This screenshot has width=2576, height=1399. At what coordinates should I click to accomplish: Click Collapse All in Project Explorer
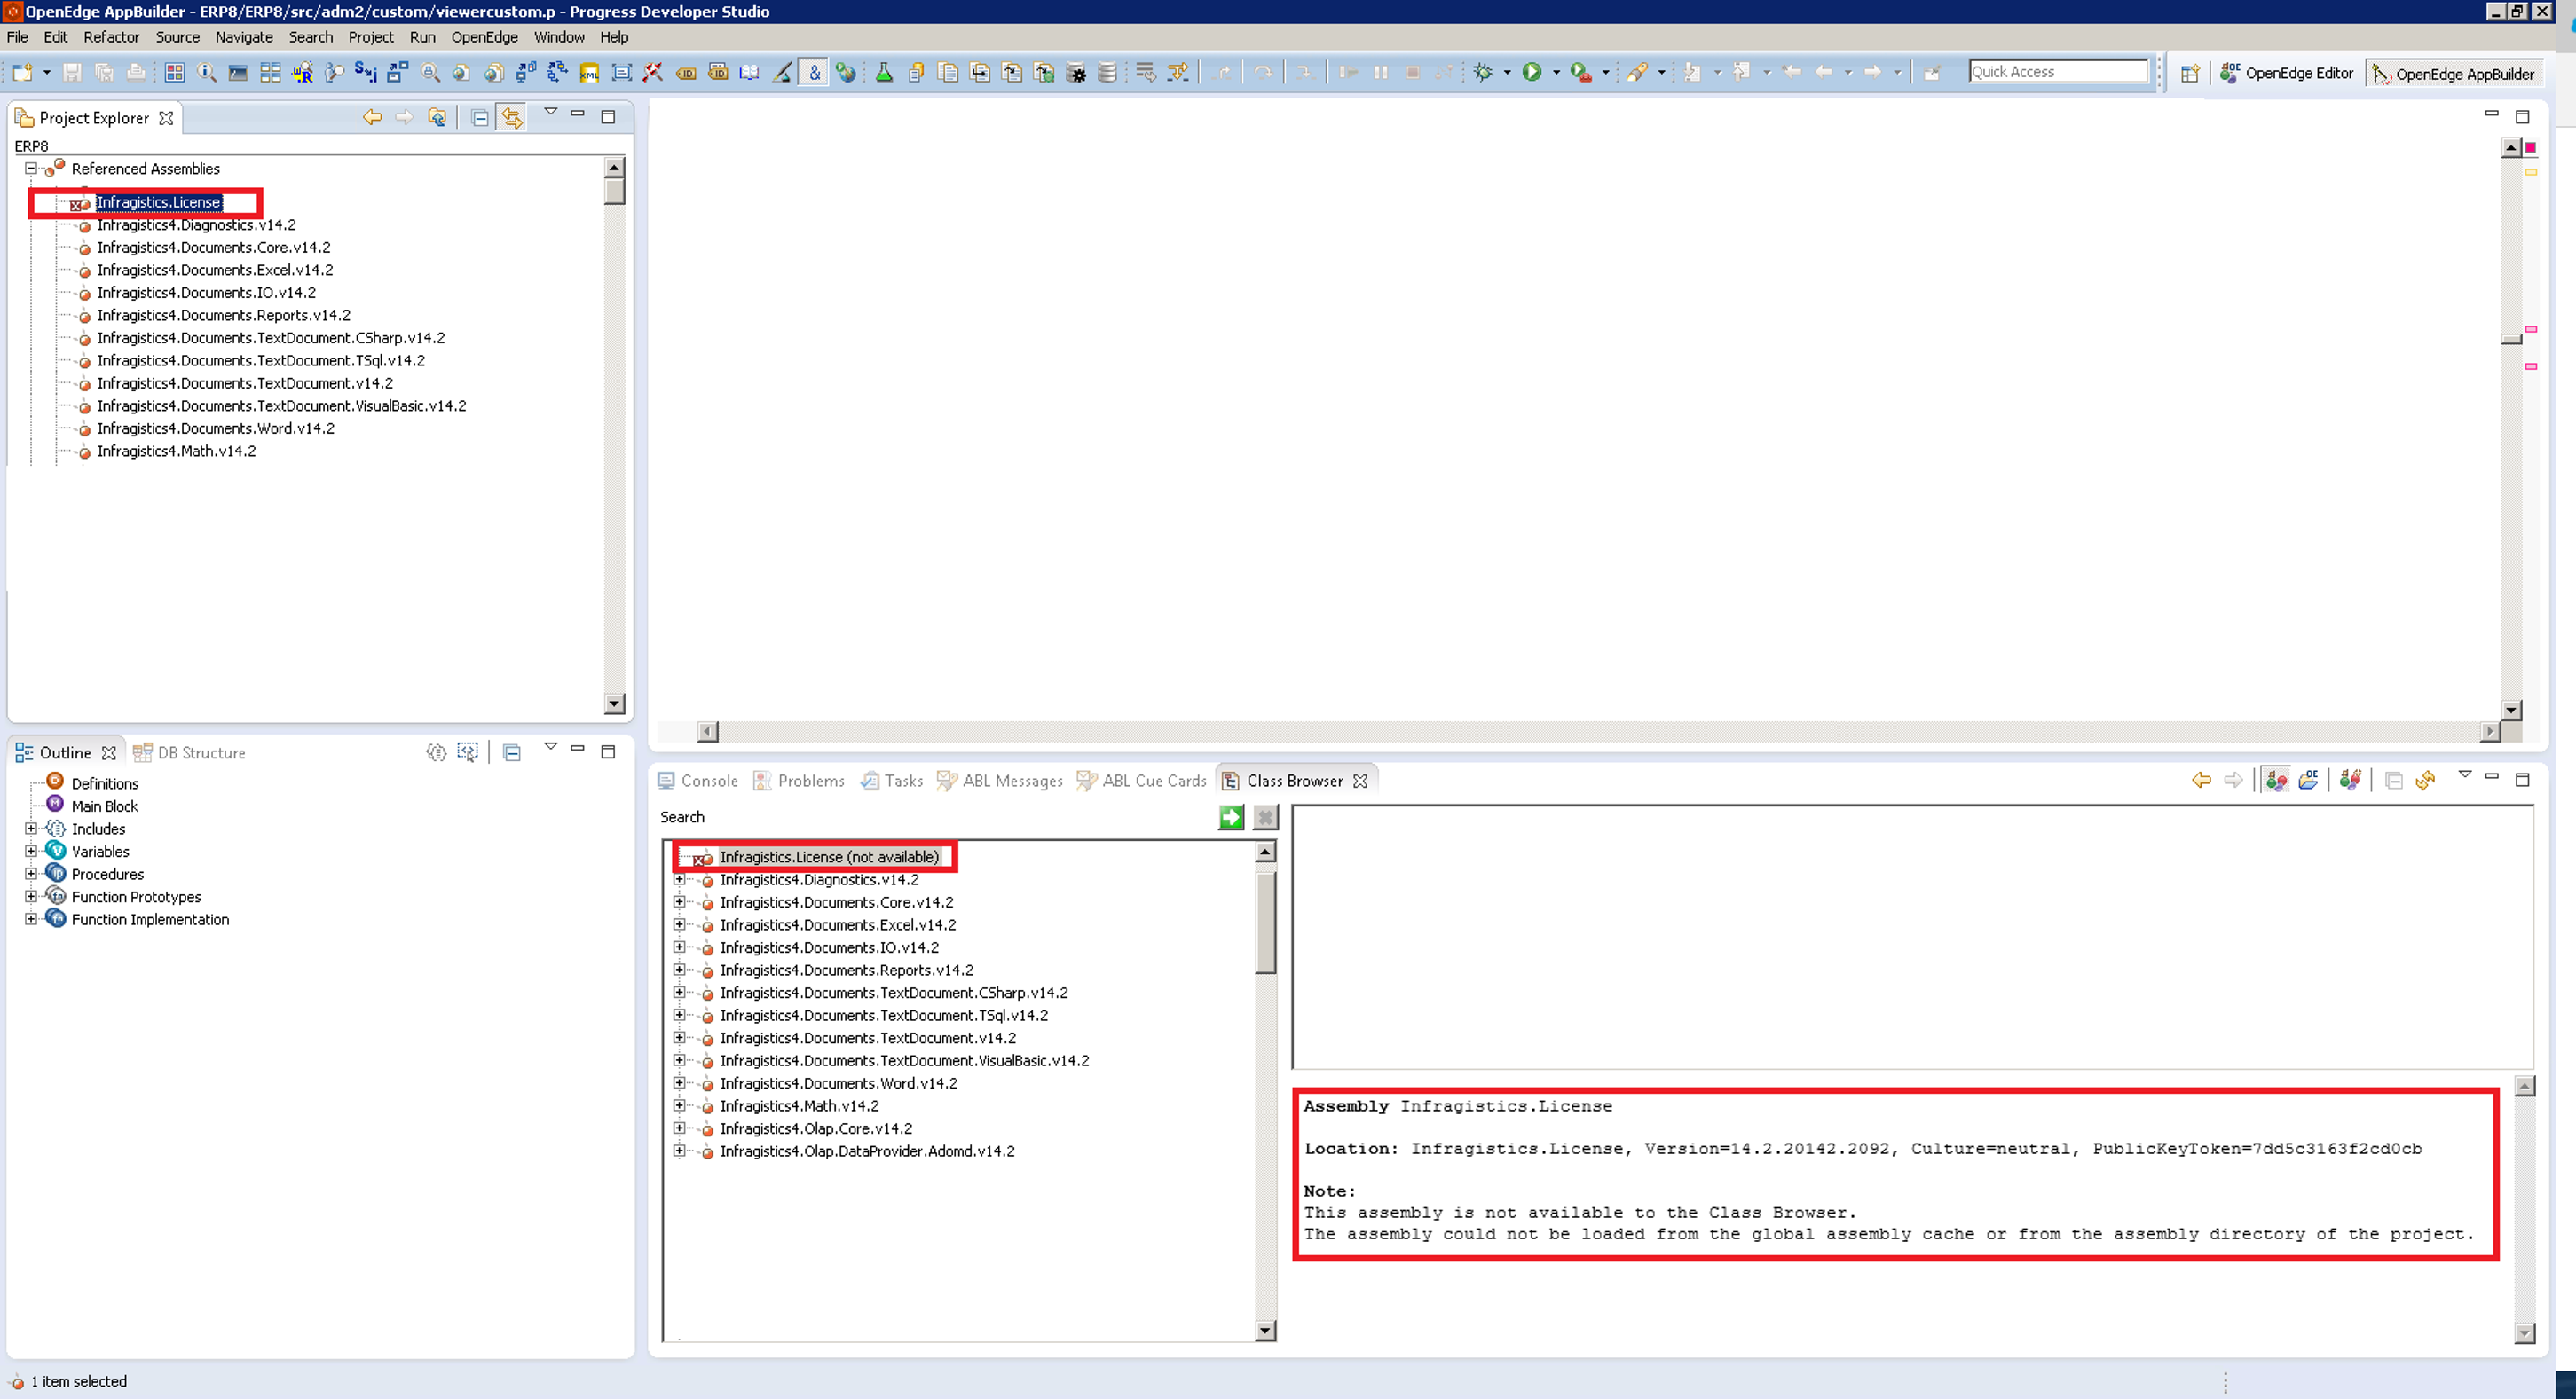pos(480,118)
